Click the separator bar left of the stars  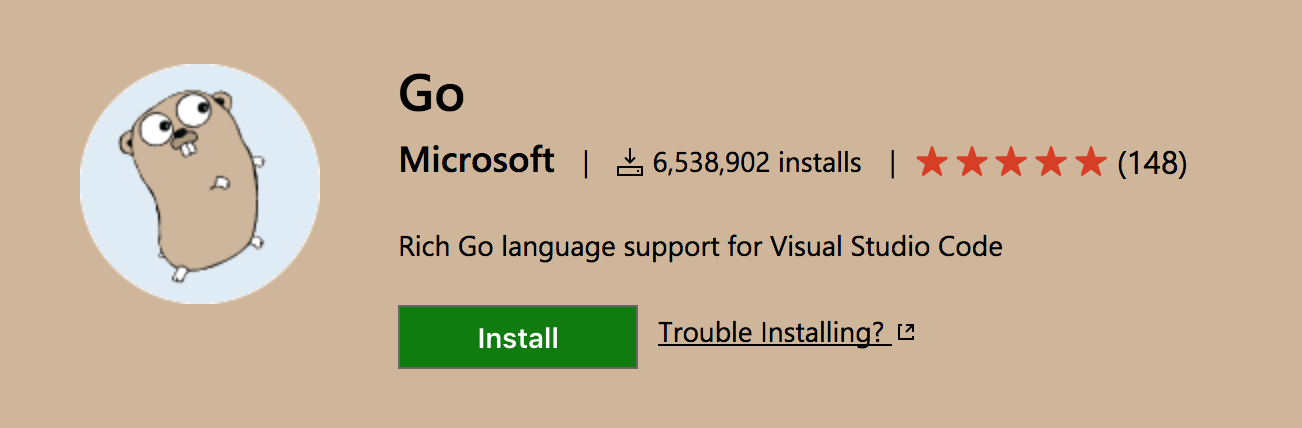[x=892, y=162]
